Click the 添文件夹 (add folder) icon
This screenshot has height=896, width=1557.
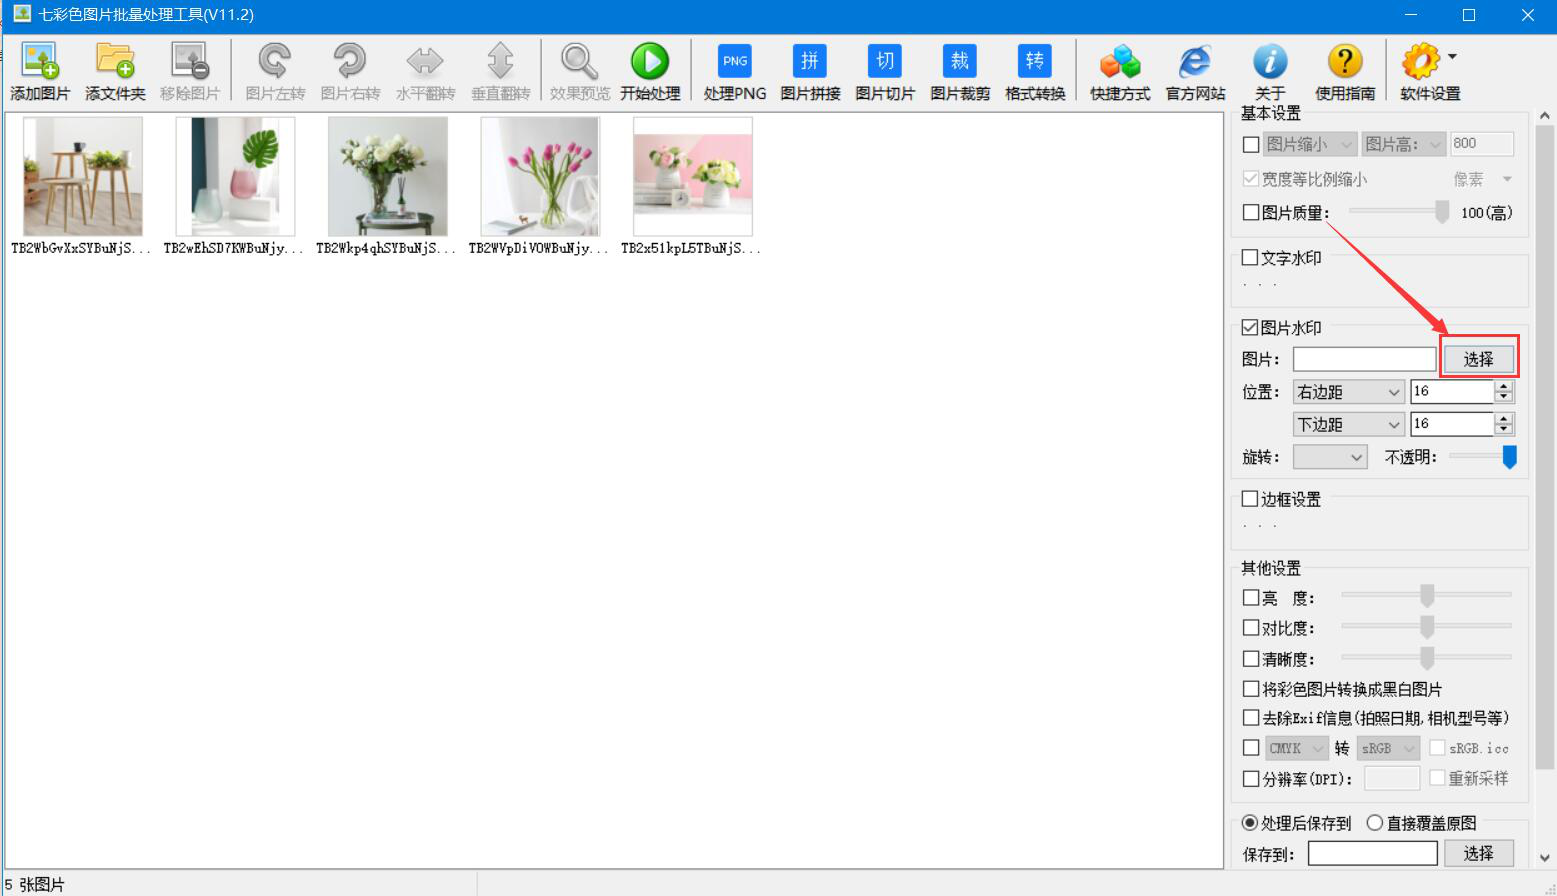click(115, 71)
